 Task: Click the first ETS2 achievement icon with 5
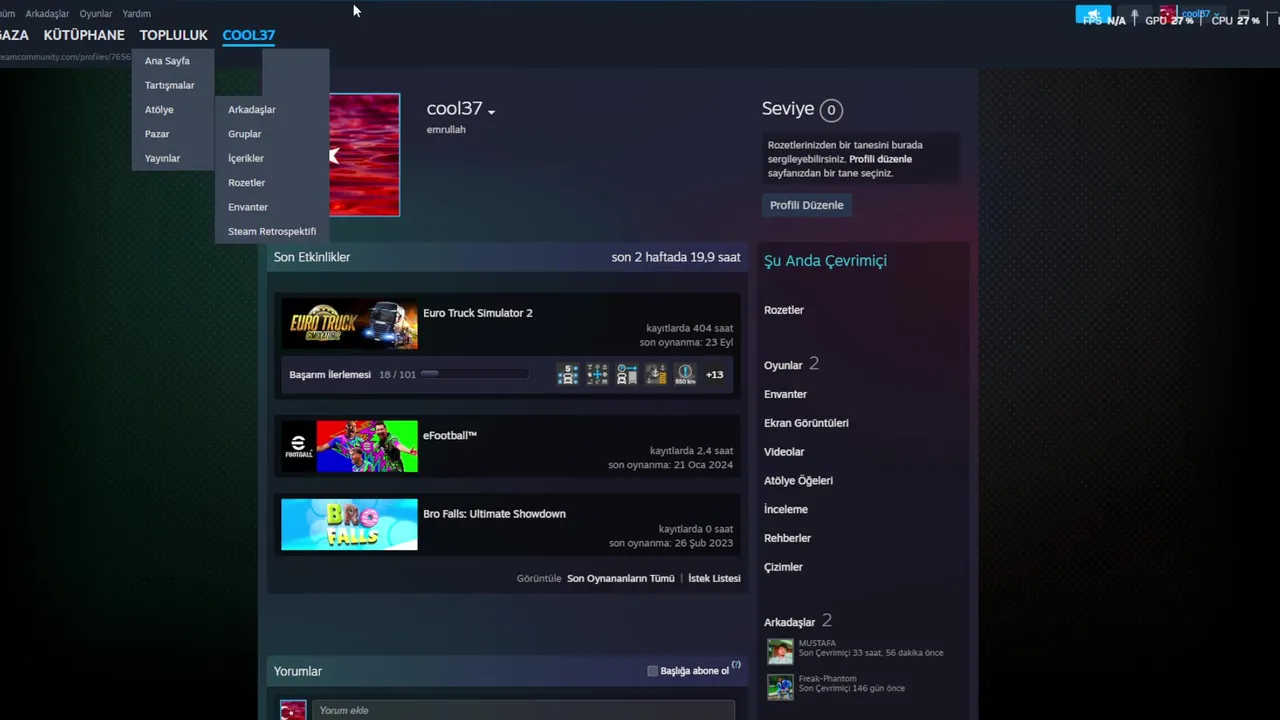click(568, 374)
